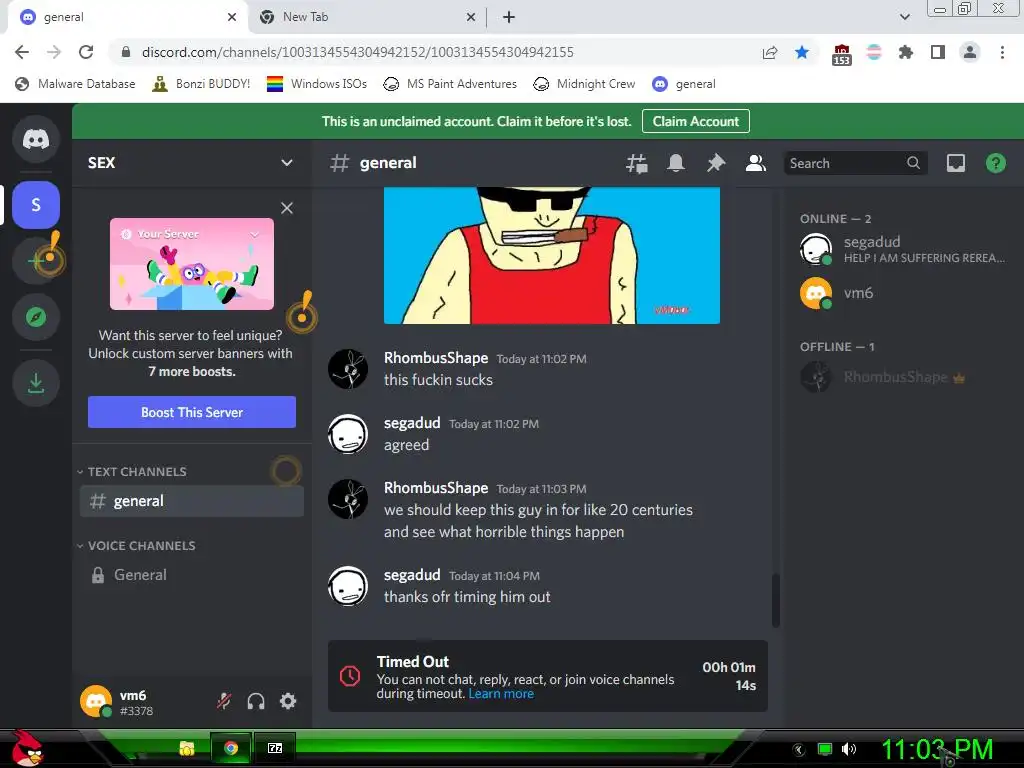Toggle bookmark star for this page

[802, 52]
